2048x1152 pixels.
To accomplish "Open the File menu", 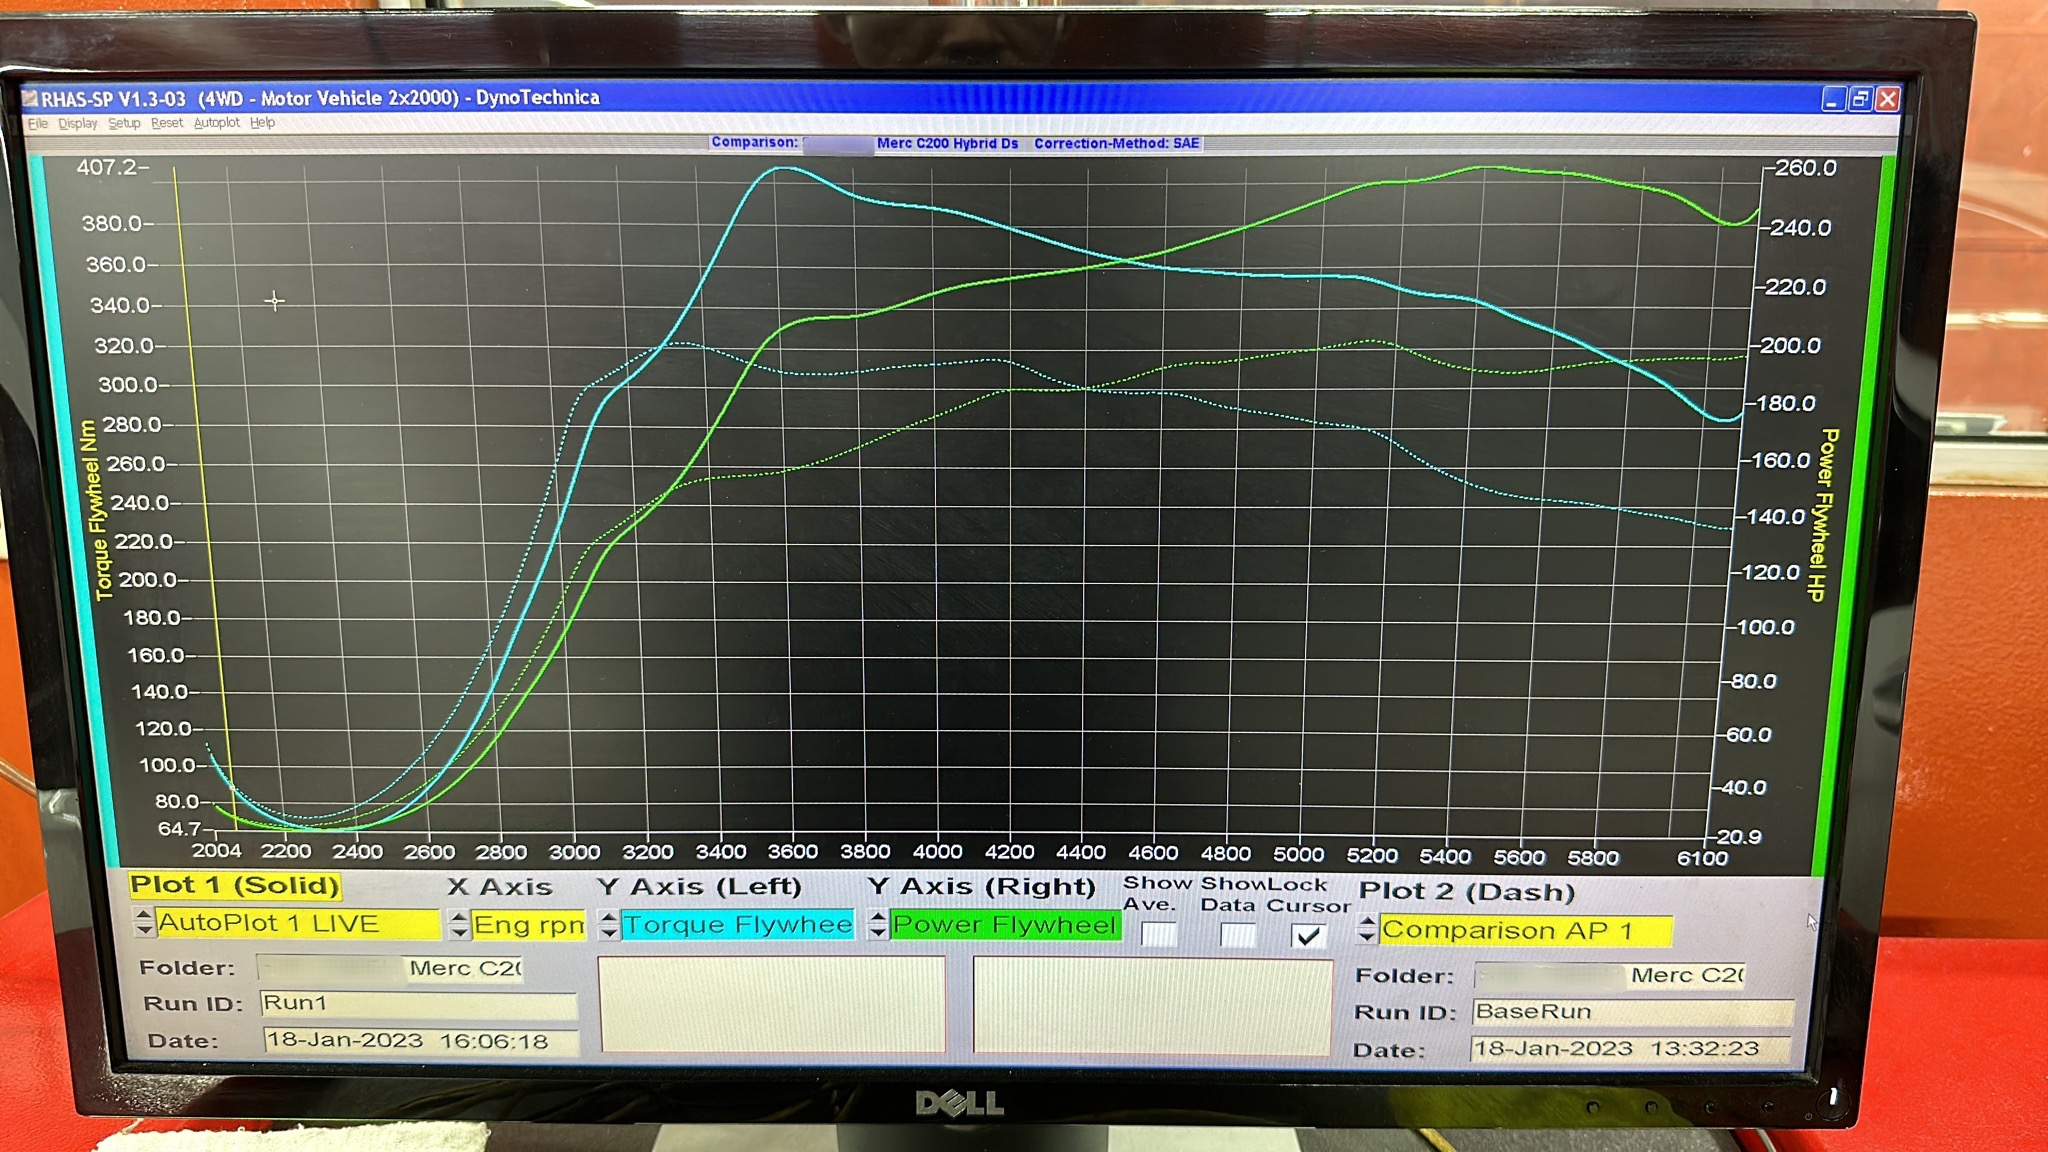I will pos(38,124).
